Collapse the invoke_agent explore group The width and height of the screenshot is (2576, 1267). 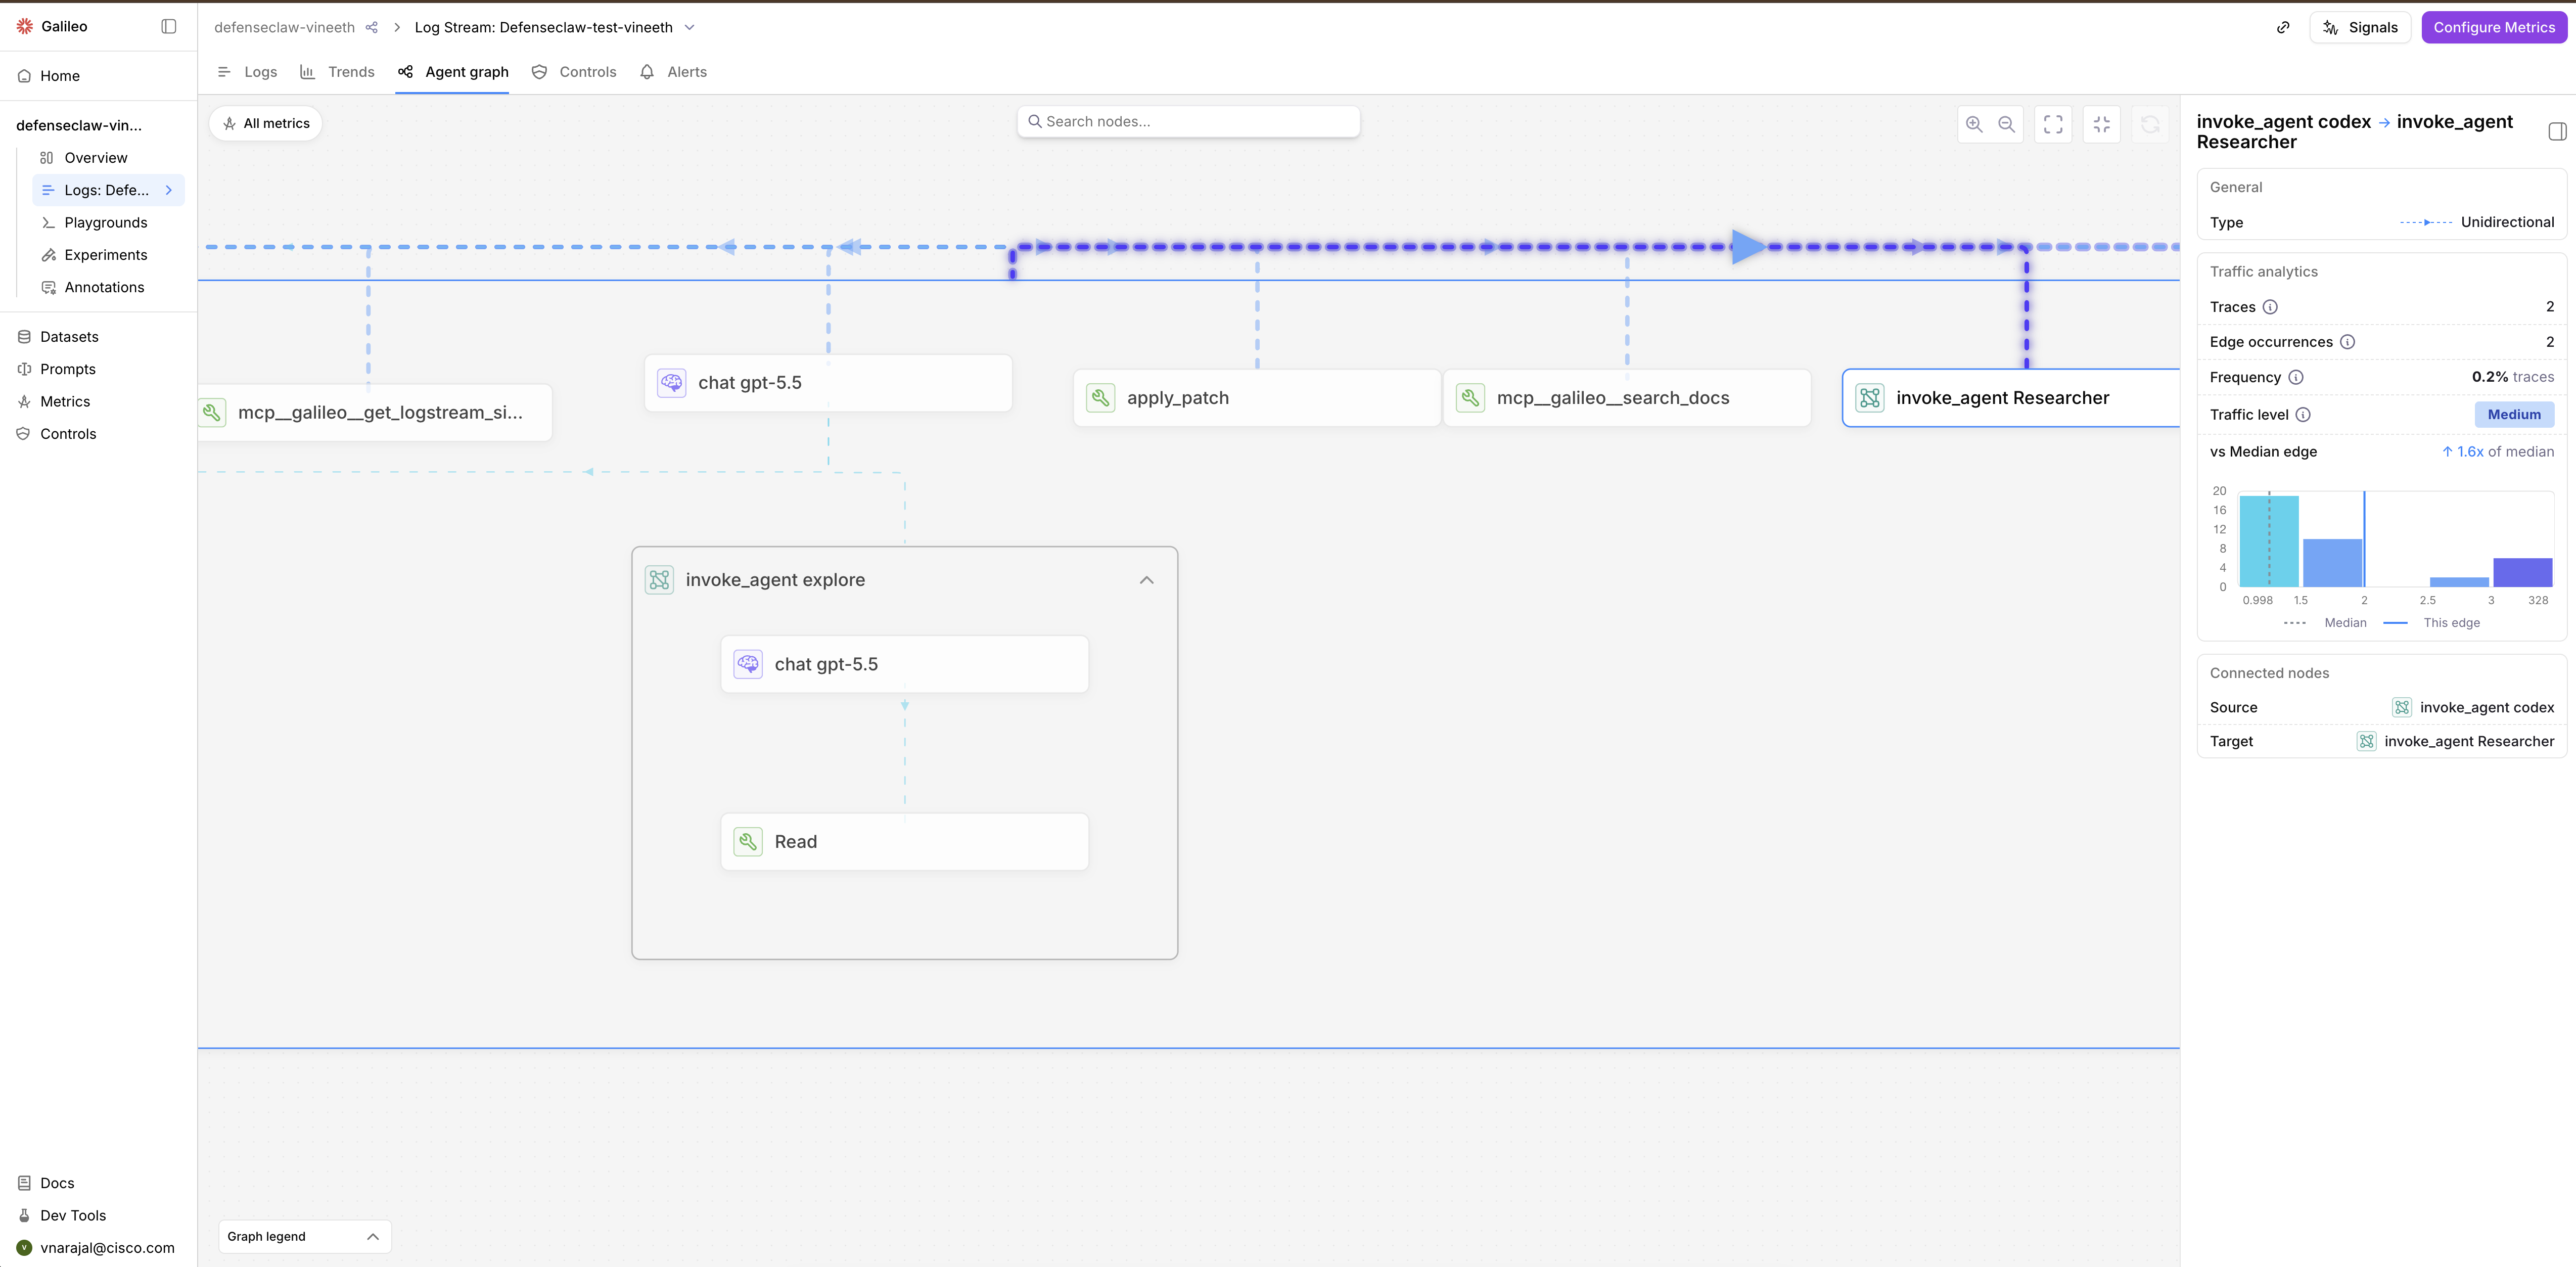pos(1146,580)
